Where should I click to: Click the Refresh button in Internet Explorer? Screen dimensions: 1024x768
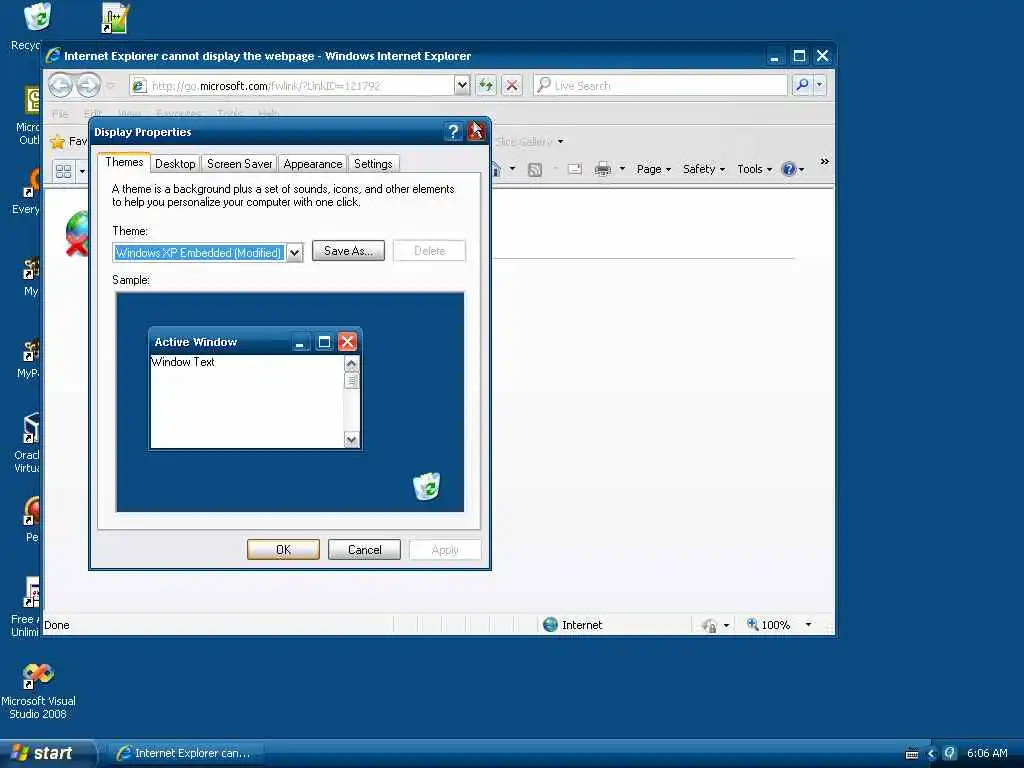[x=486, y=85]
